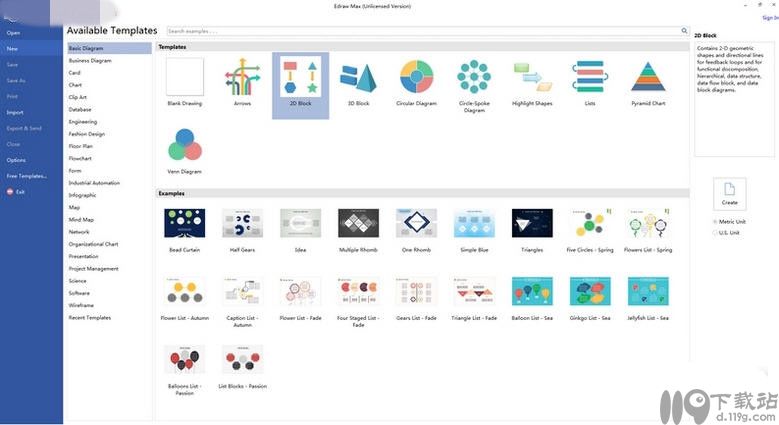Select the Chart category
The image size is (779, 425).
pos(76,85)
